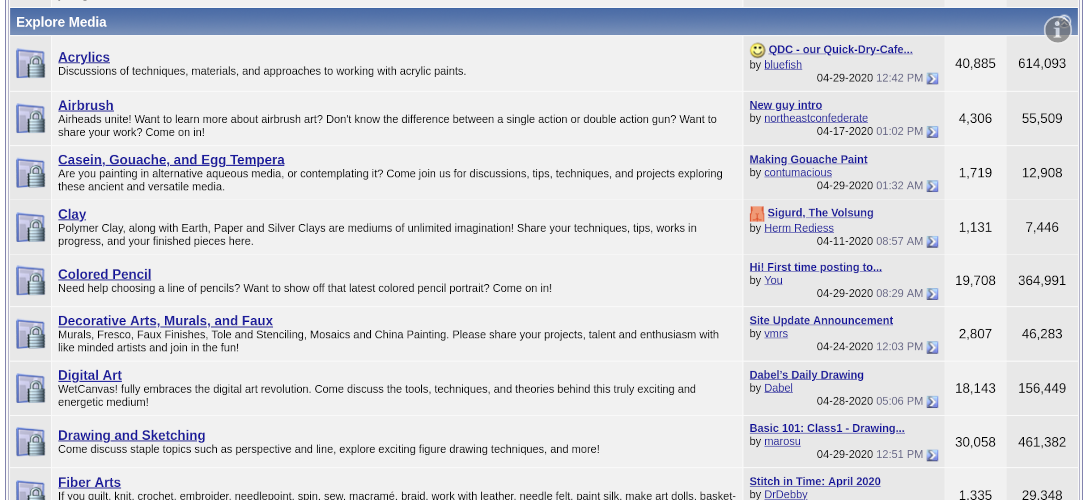Open Decorative Arts, Murals, and Faux forum
The image size is (1088, 500).
(165, 321)
